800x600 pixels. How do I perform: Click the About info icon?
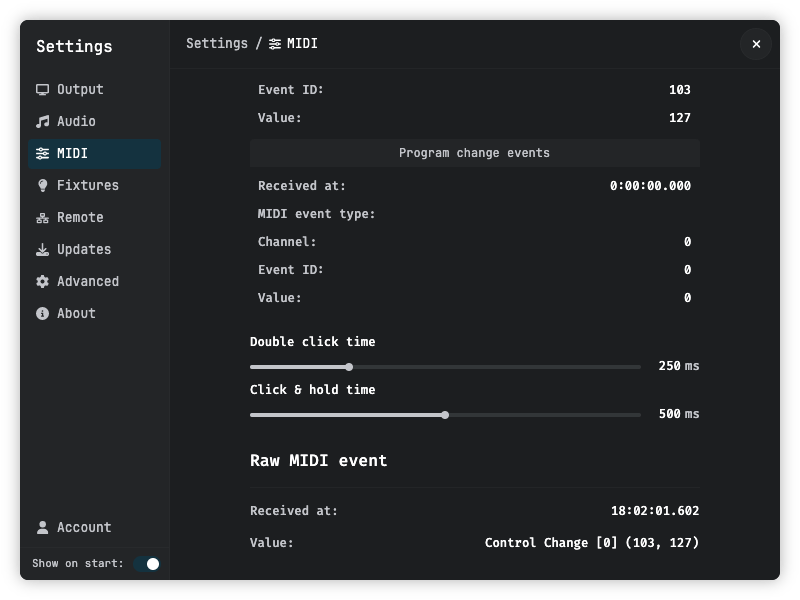[42, 313]
